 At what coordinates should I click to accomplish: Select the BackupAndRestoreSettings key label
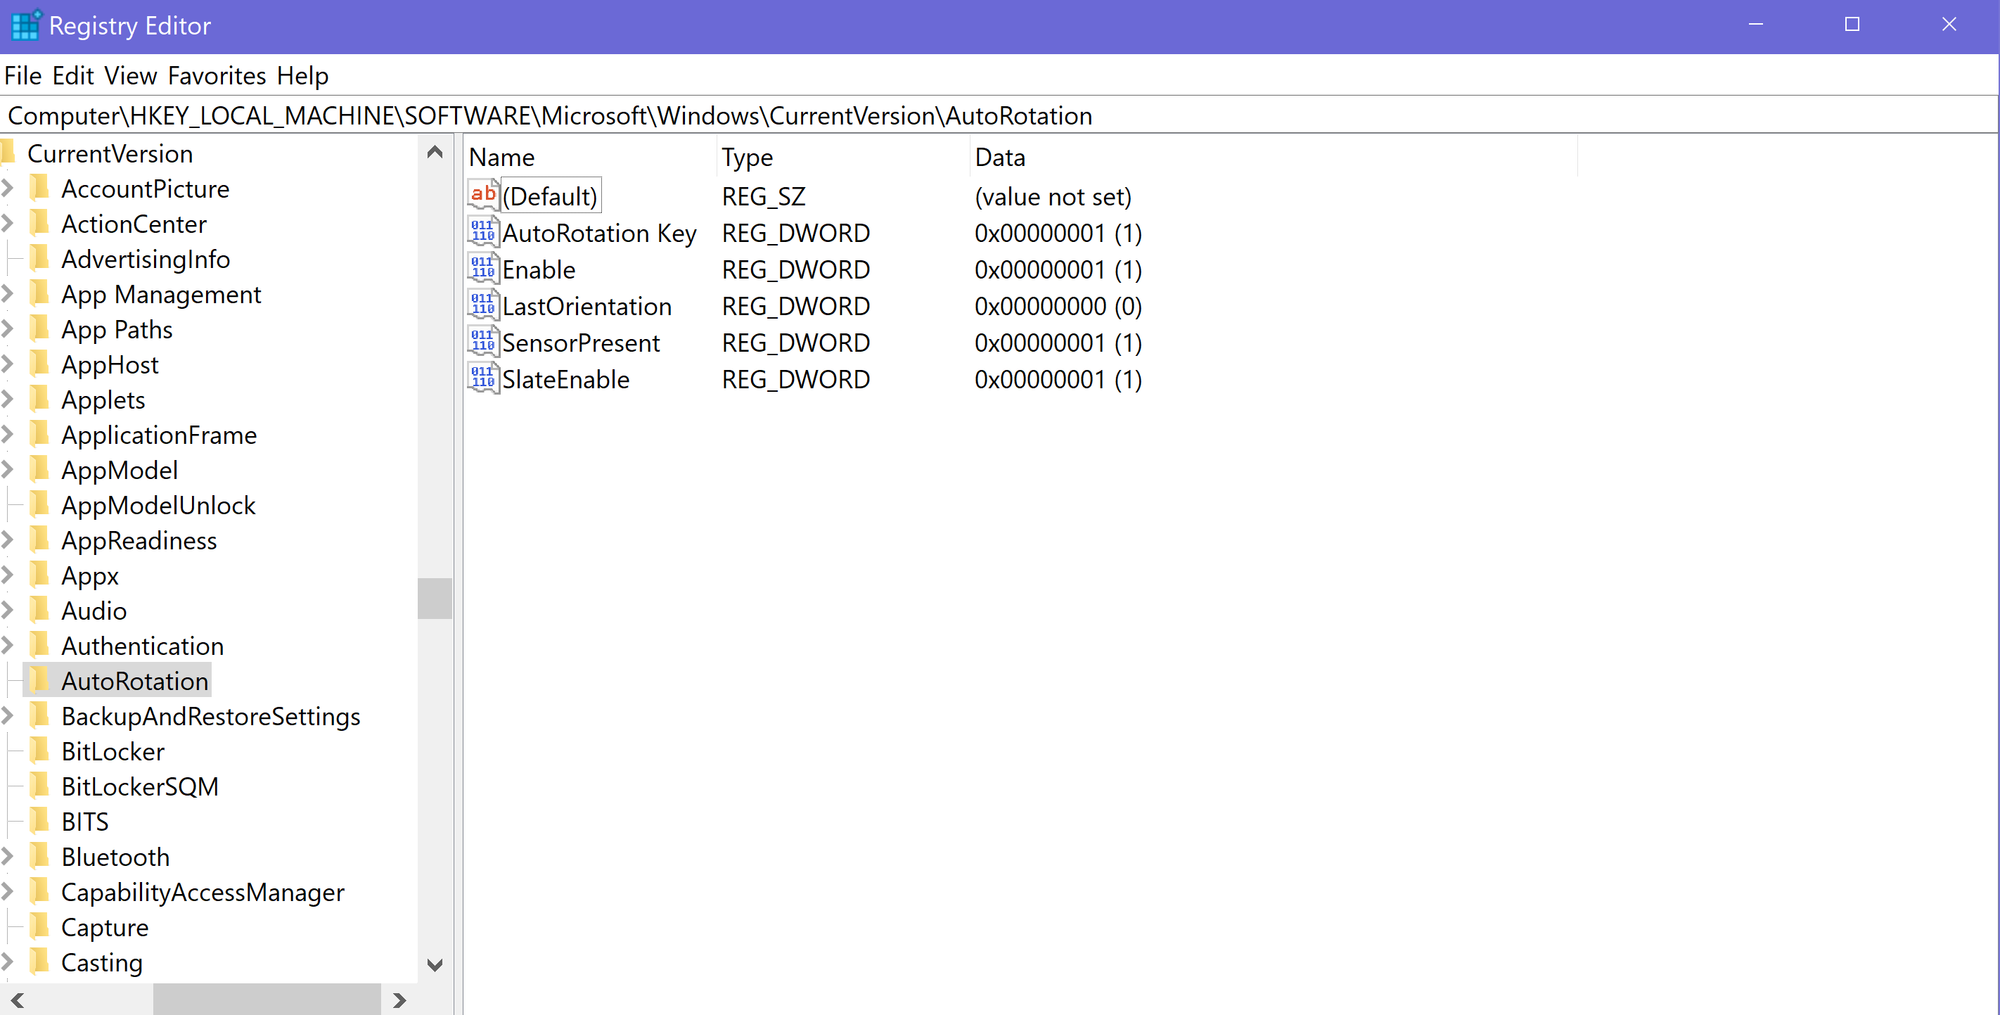(x=211, y=717)
